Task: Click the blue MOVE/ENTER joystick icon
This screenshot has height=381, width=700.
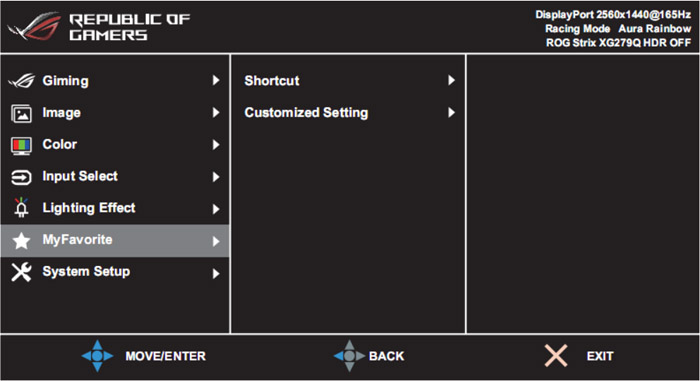Action: tap(97, 356)
